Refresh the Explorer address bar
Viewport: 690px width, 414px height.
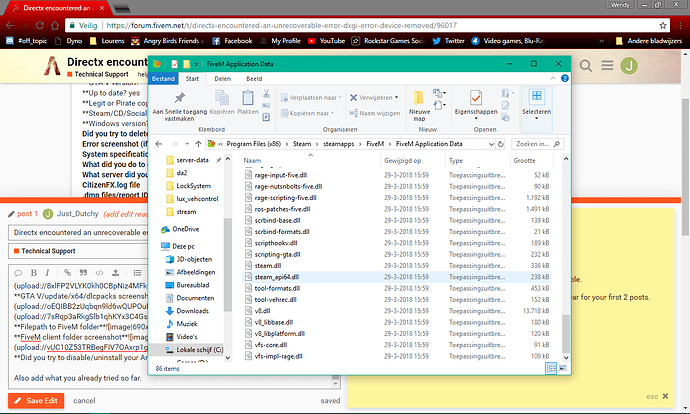tap(500, 144)
